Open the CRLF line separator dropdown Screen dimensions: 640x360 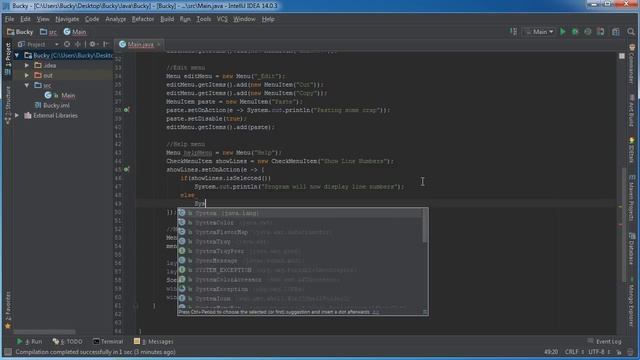tap(574, 352)
